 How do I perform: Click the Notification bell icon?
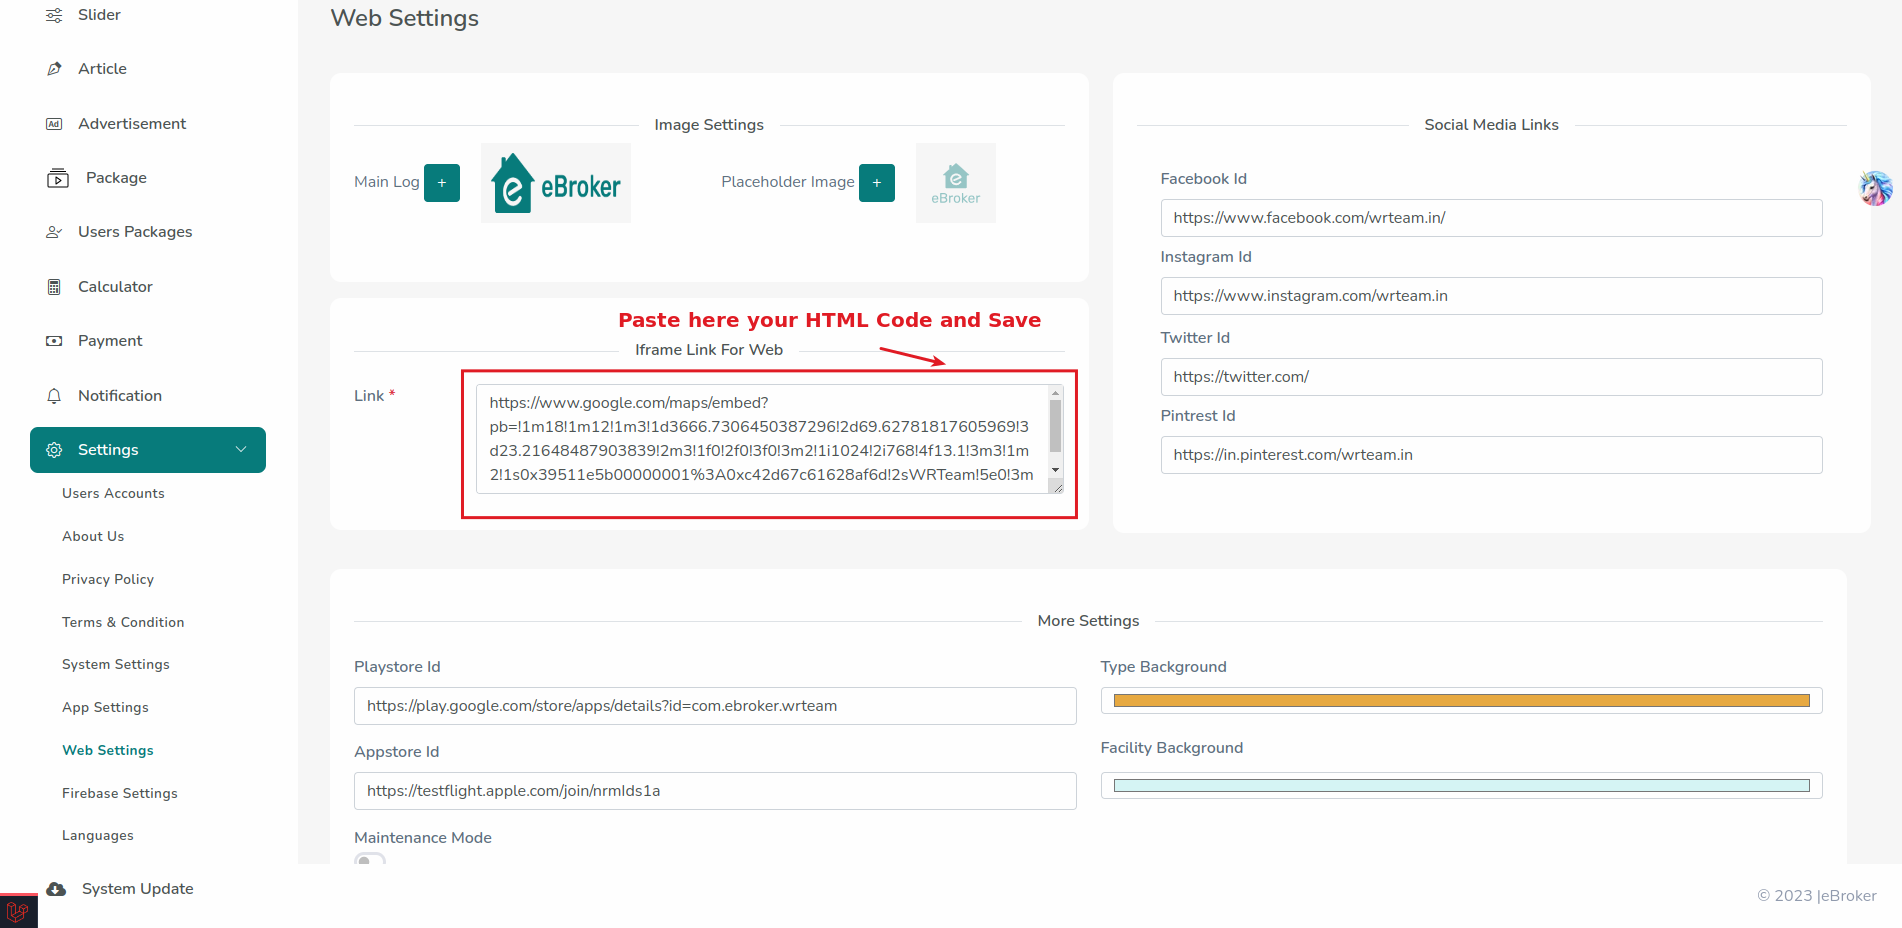tap(54, 396)
